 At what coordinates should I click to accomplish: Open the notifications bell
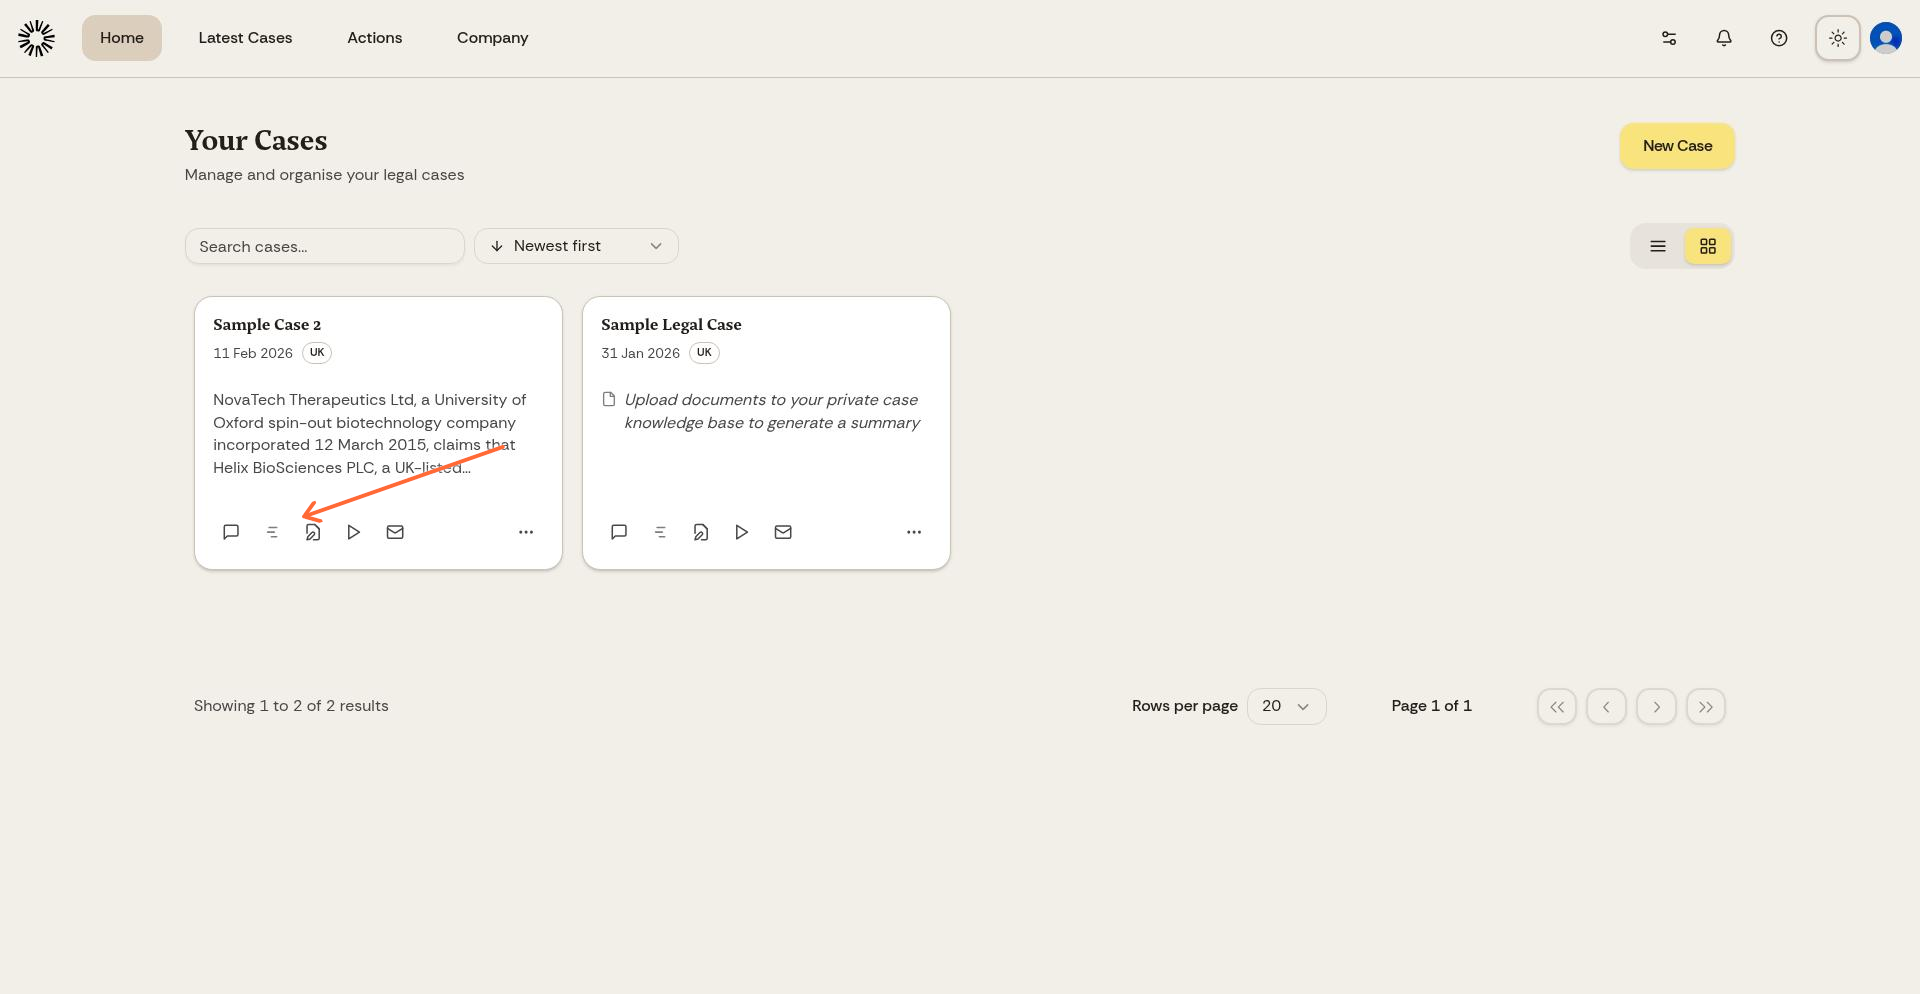pyautogui.click(x=1723, y=38)
